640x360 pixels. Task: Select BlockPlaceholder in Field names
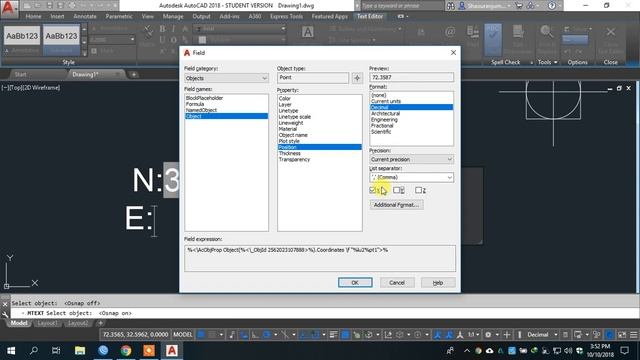coord(204,98)
